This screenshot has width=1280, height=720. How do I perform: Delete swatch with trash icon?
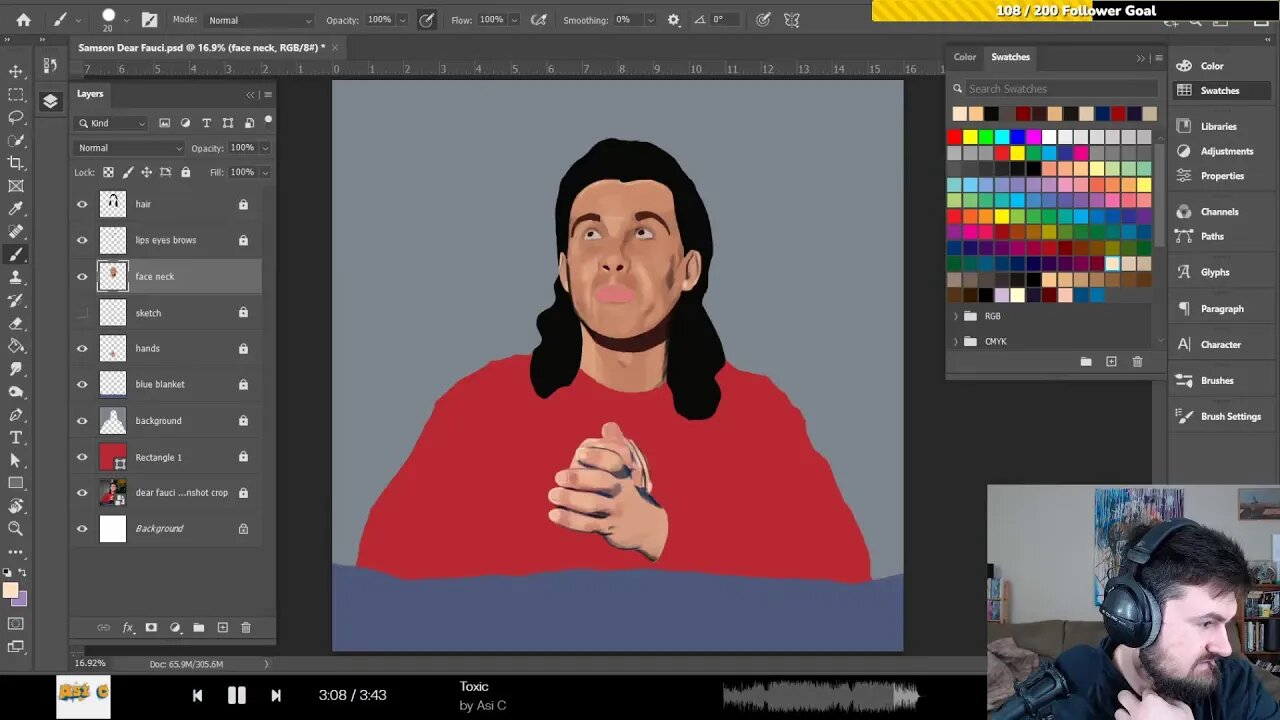click(1137, 361)
